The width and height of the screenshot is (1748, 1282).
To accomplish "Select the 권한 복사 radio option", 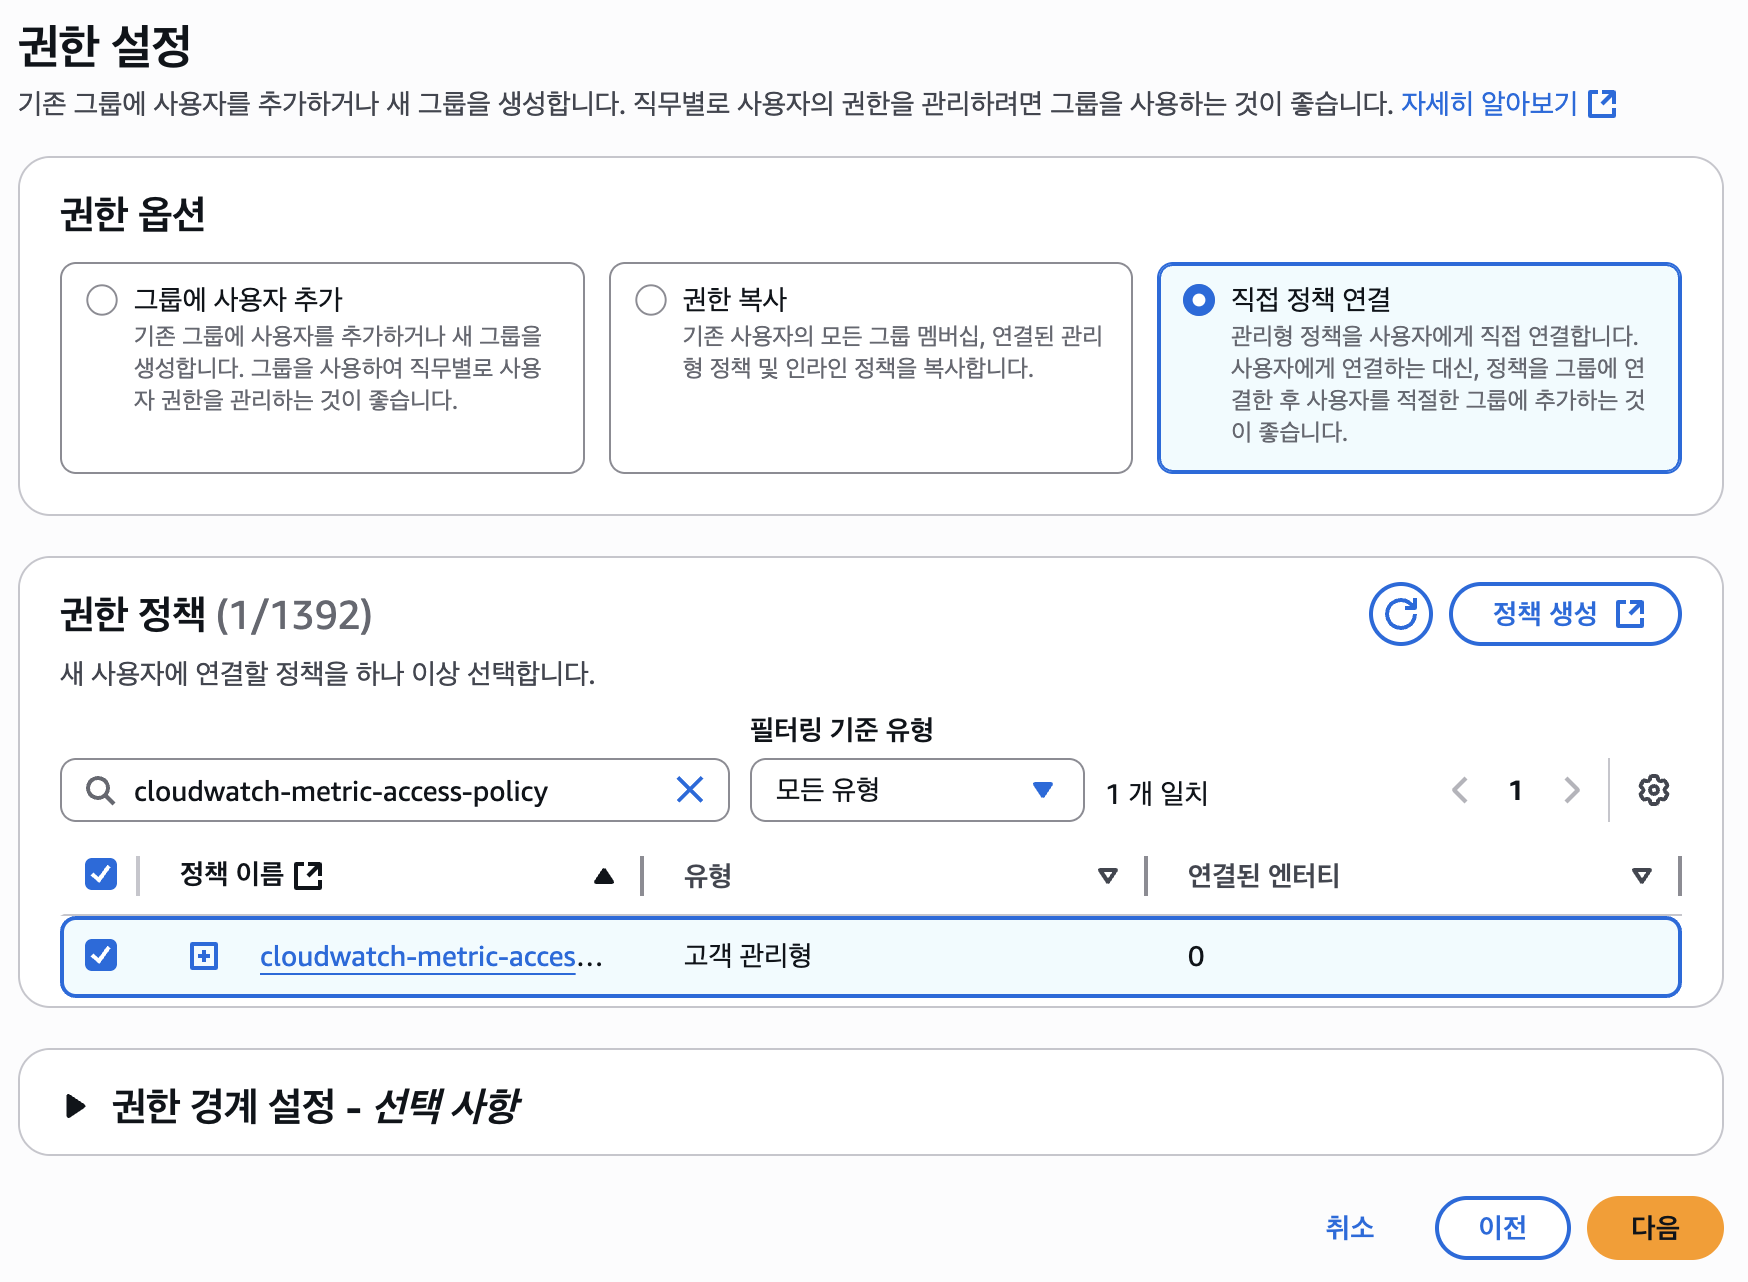I will (651, 300).
